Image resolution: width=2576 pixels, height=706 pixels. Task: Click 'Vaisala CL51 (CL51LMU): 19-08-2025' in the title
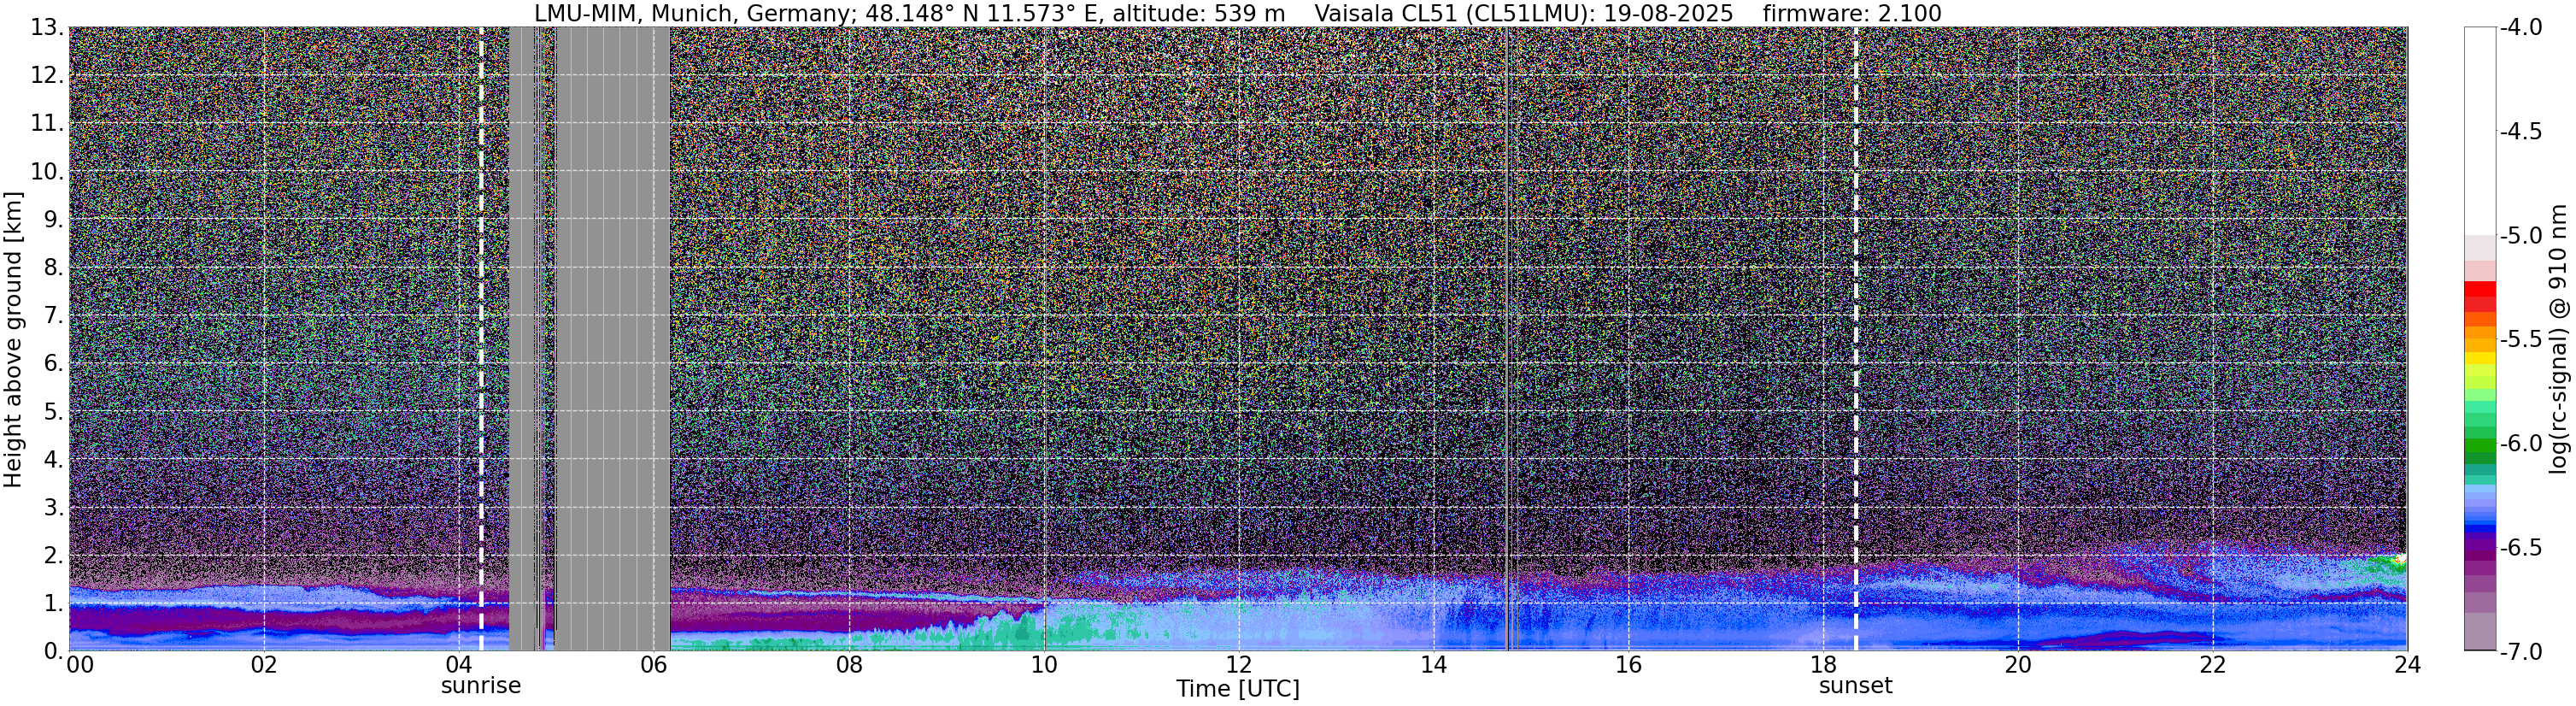pos(1524,14)
